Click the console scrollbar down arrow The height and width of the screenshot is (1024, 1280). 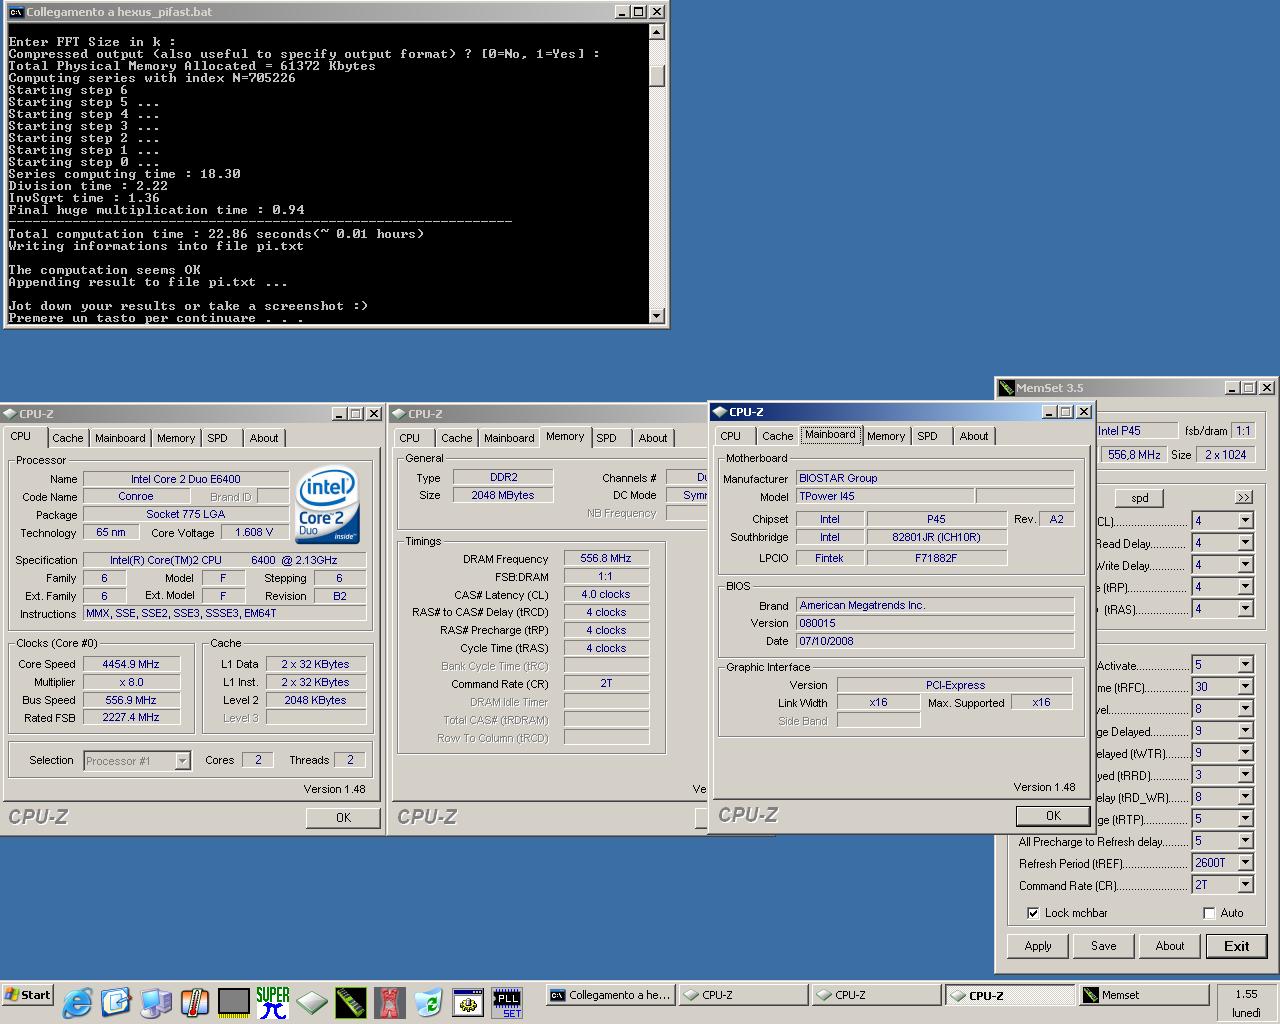657,316
